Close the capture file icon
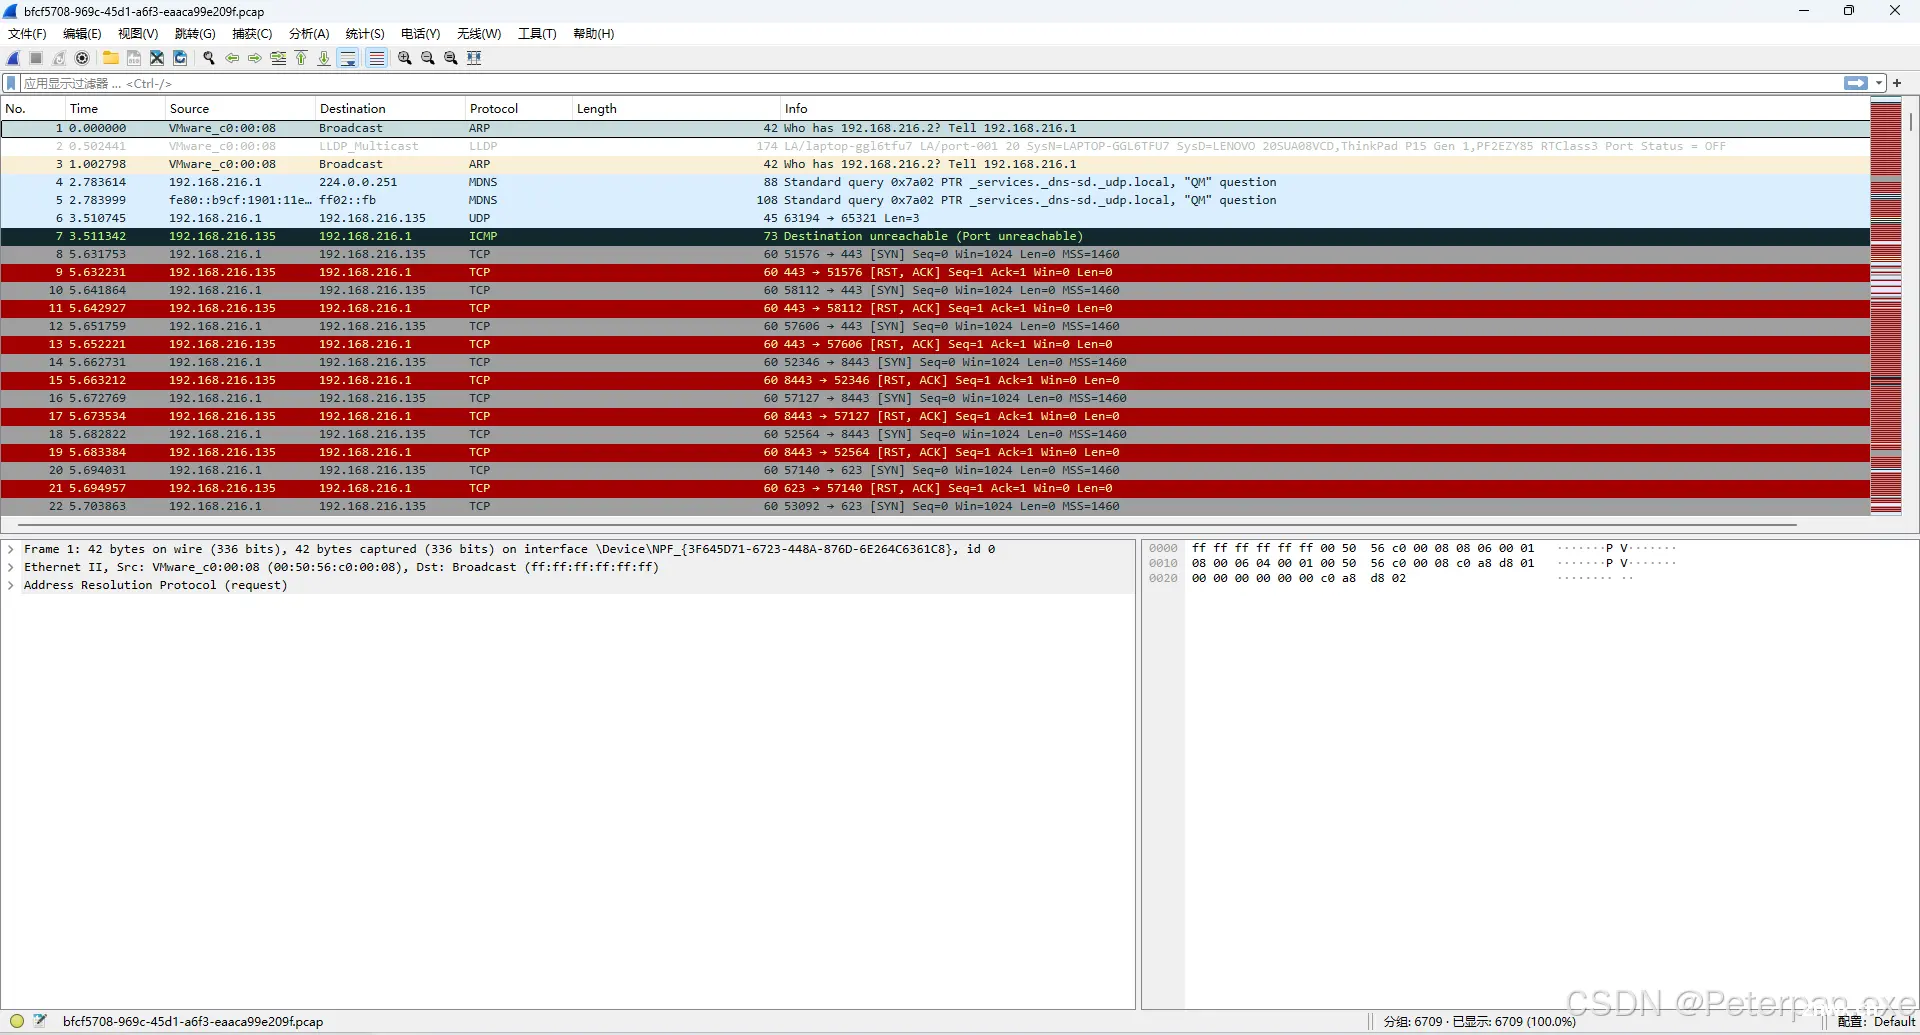The width and height of the screenshot is (1920, 1035). coord(157,58)
